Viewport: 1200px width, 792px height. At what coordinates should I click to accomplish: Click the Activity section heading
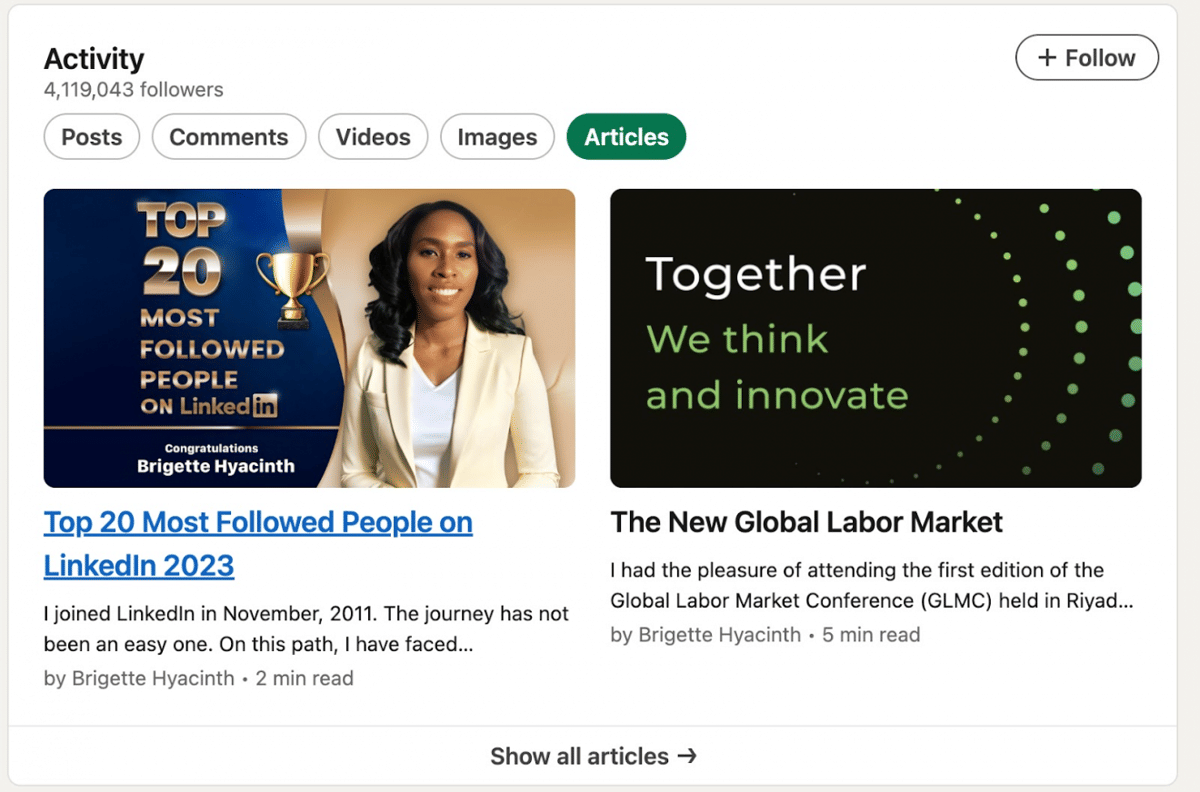tap(93, 59)
